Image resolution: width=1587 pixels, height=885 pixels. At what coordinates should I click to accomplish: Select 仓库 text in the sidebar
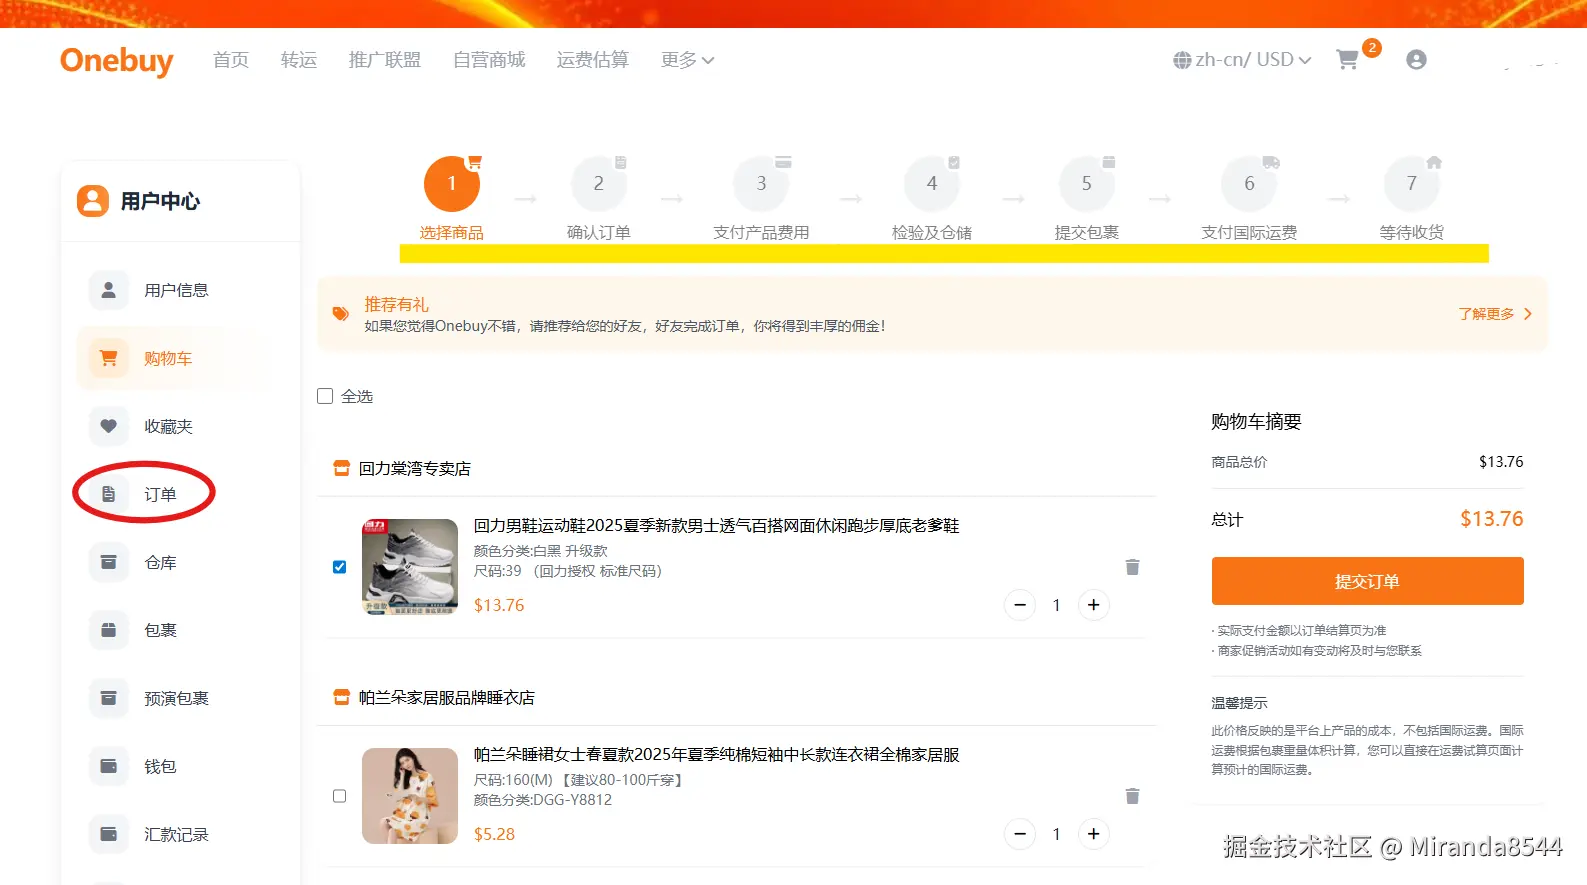tap(160, 562)
